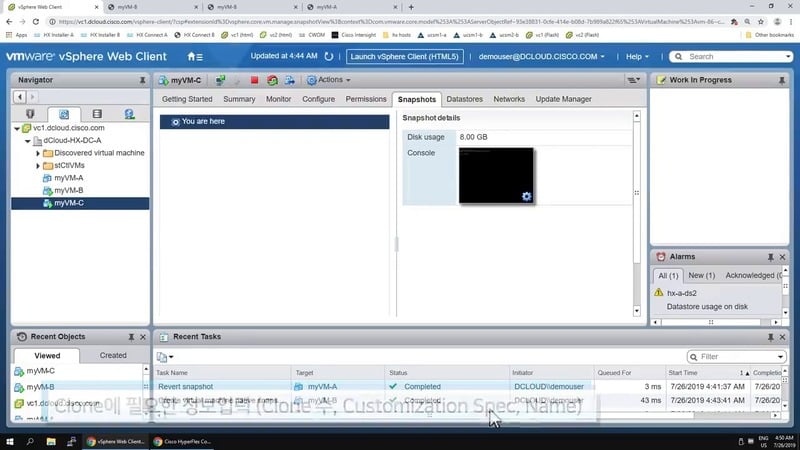
Task: Switch to the Datastores tab
Action: tap(464, 99)
